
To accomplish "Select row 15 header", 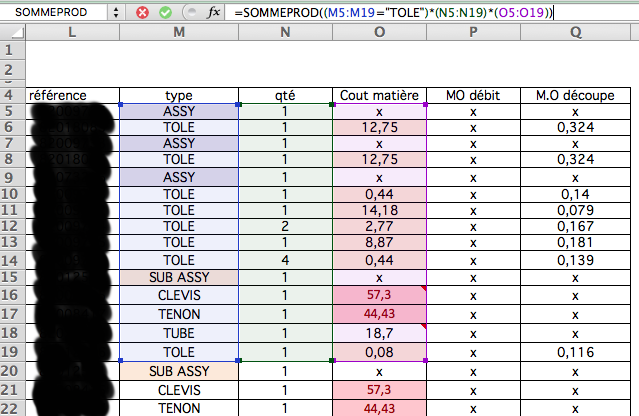I will coord(13,277).
